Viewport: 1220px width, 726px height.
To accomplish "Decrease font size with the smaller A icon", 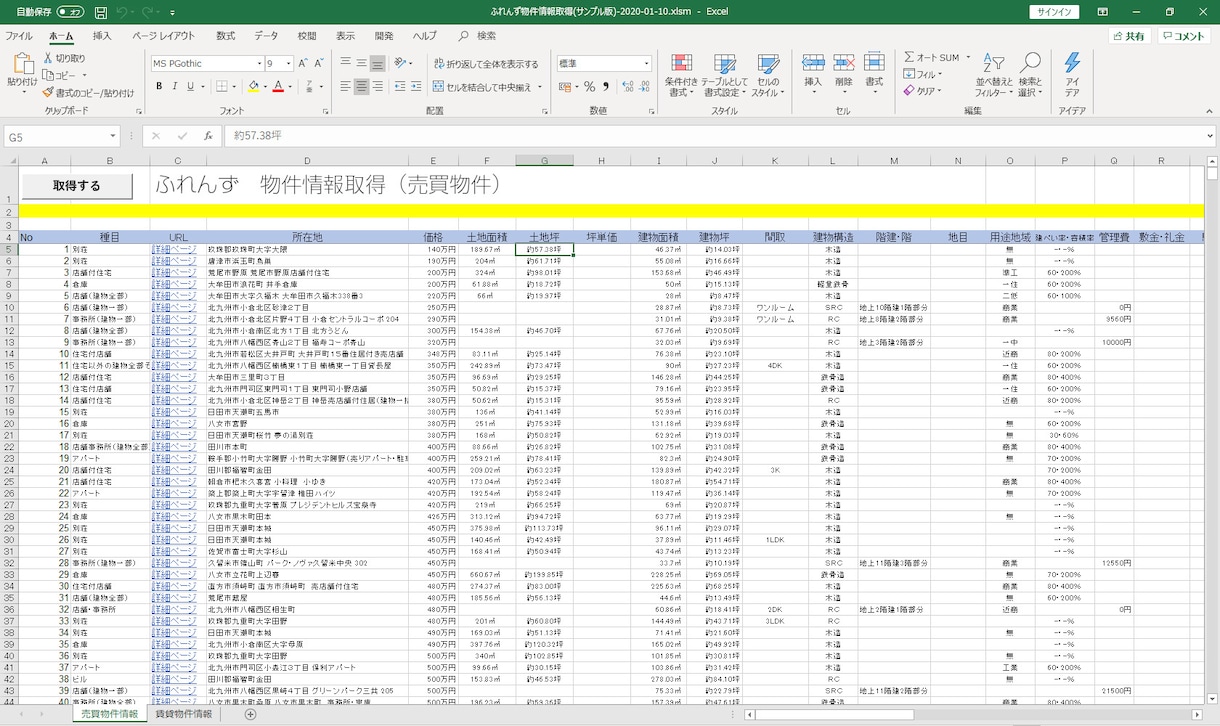I will (320, 63).
